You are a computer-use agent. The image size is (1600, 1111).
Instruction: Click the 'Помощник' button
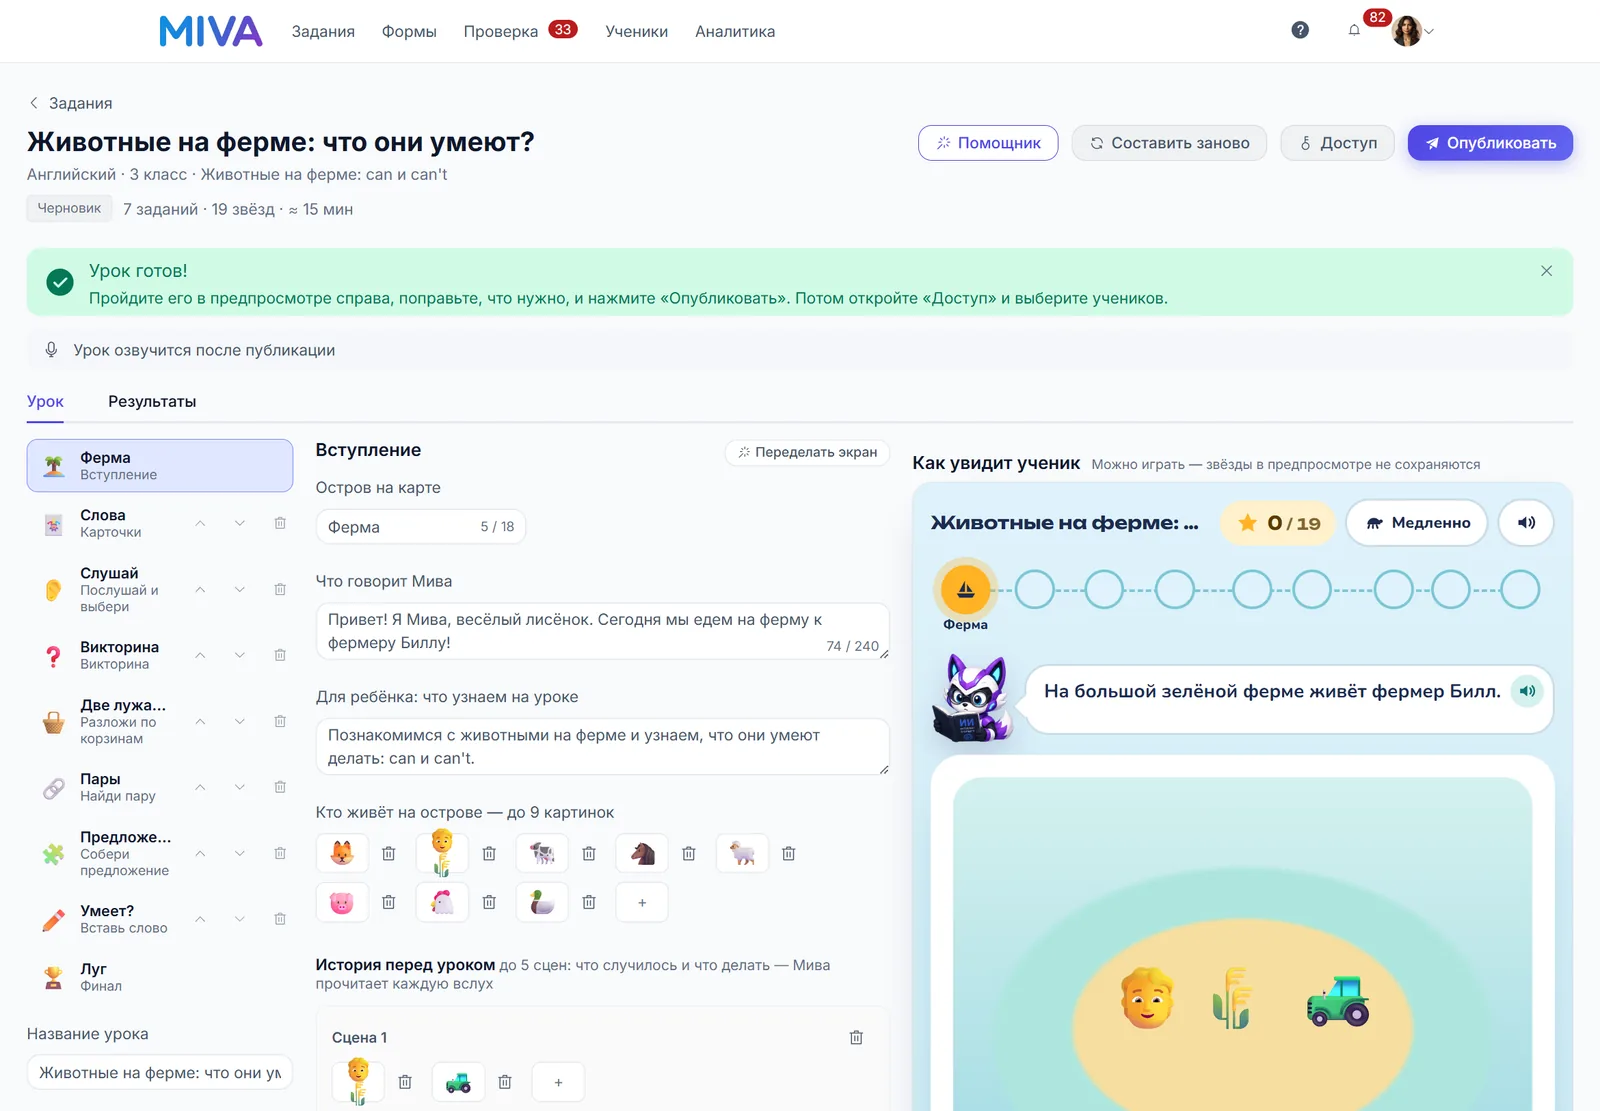(x=988, y=143)
